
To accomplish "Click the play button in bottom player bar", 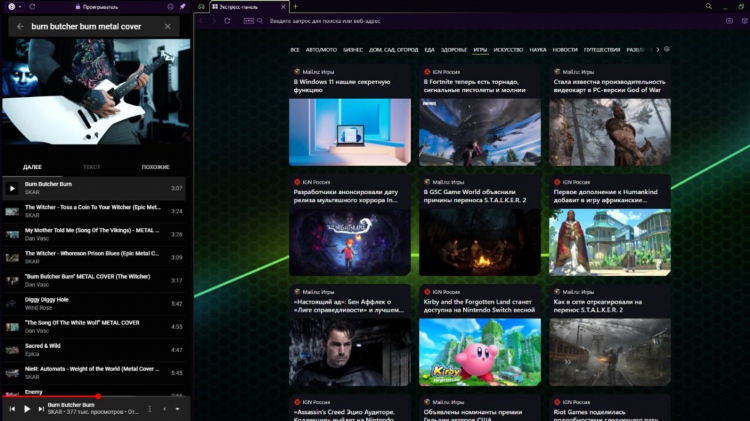I will (x=27, y=409).
